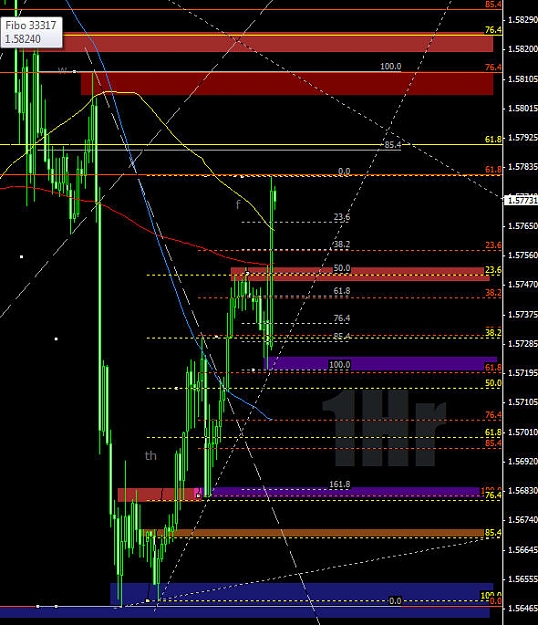
Task: Click price axis label 1.58015
Action: [x=522, y=108]
